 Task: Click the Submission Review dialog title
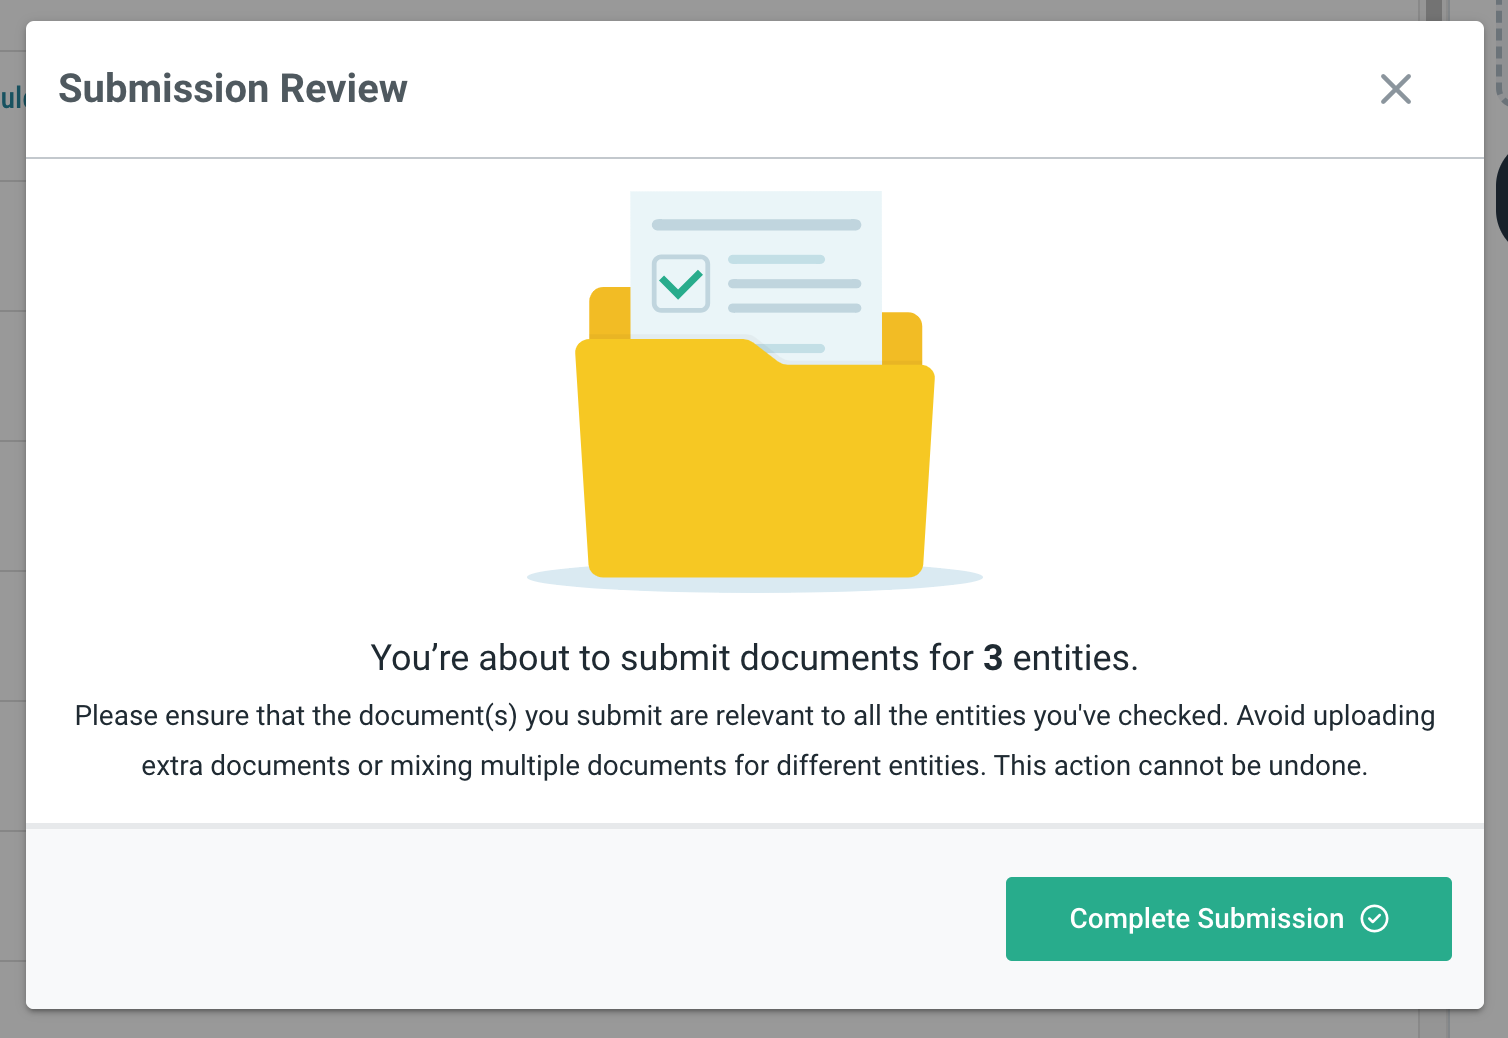[x=233, y=88]
